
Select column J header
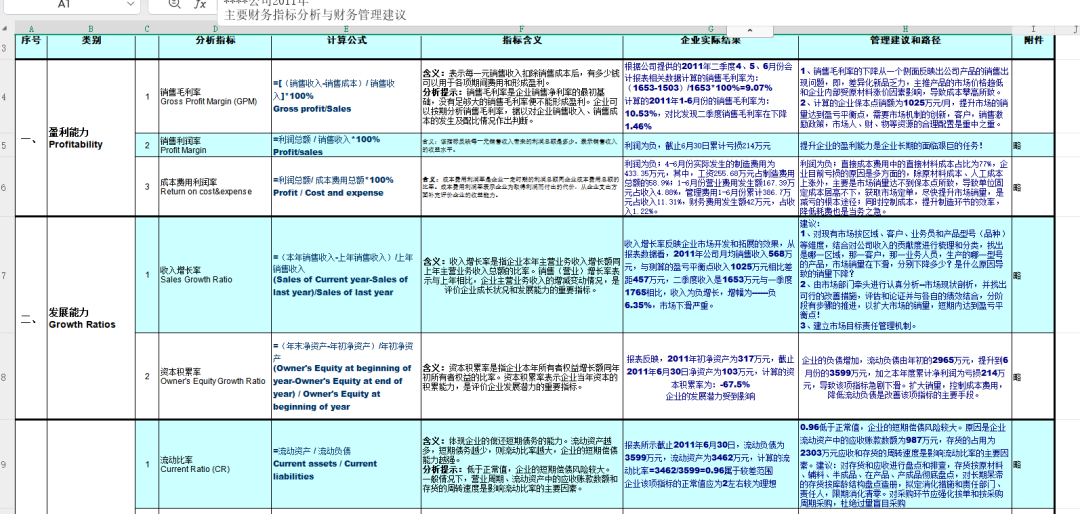click(1075, 29)
